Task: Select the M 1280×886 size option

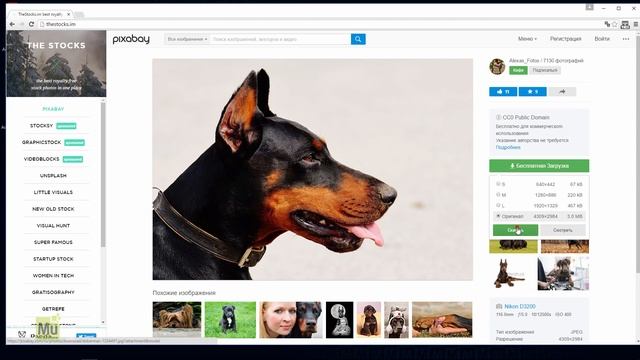Action: pyautogui.click(x=539, y=195)
